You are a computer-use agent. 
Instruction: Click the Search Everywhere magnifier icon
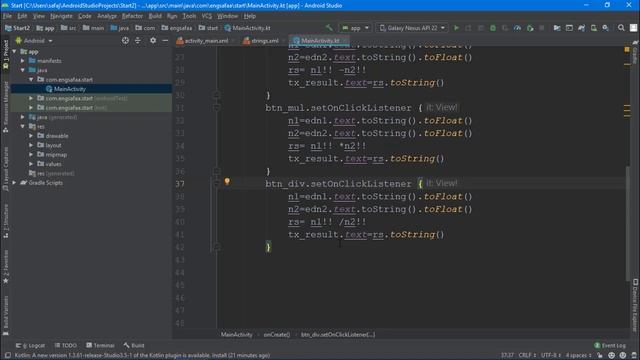click(621, 28)
